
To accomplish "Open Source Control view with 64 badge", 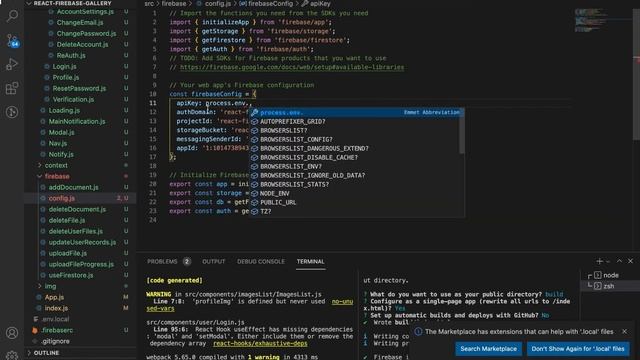I will tap(12, 40).
